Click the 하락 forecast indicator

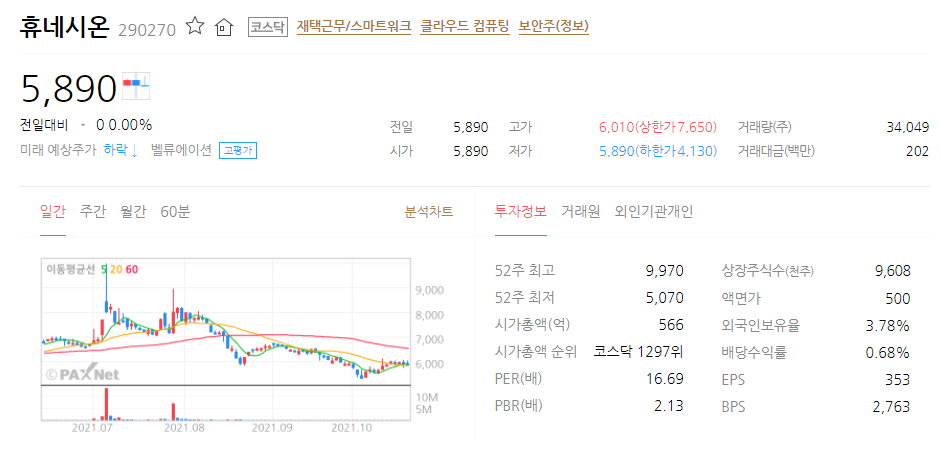pyautogui.click(x=121, y=151)
